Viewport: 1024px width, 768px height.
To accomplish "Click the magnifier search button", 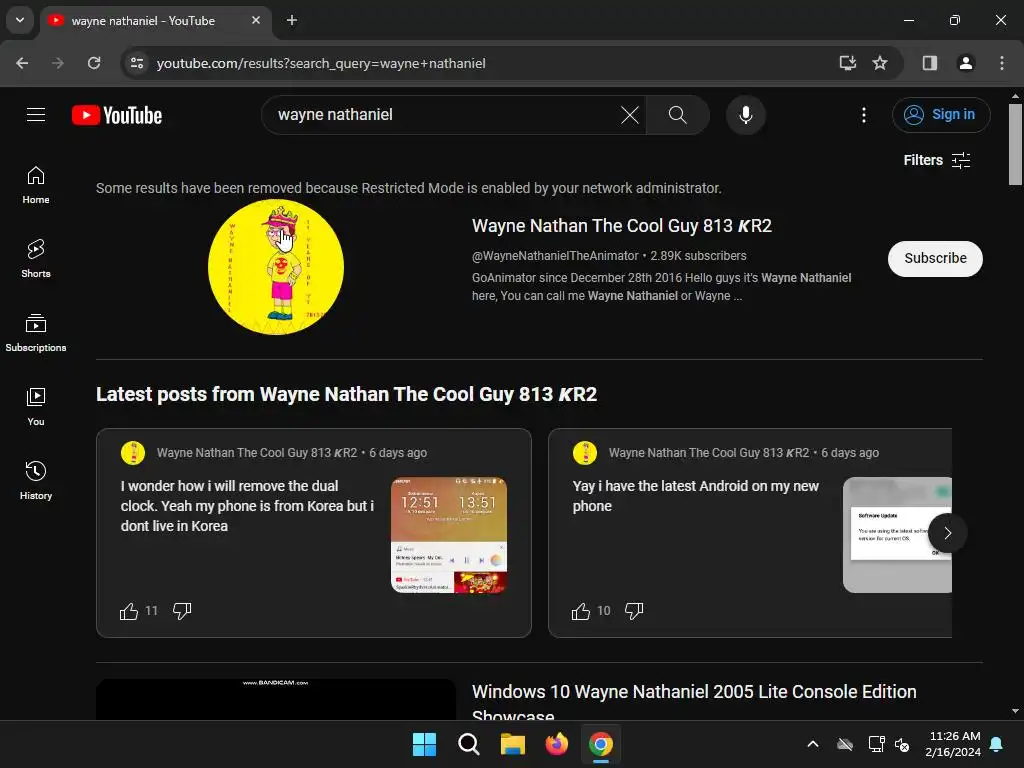I will click(x=678, y=116).
